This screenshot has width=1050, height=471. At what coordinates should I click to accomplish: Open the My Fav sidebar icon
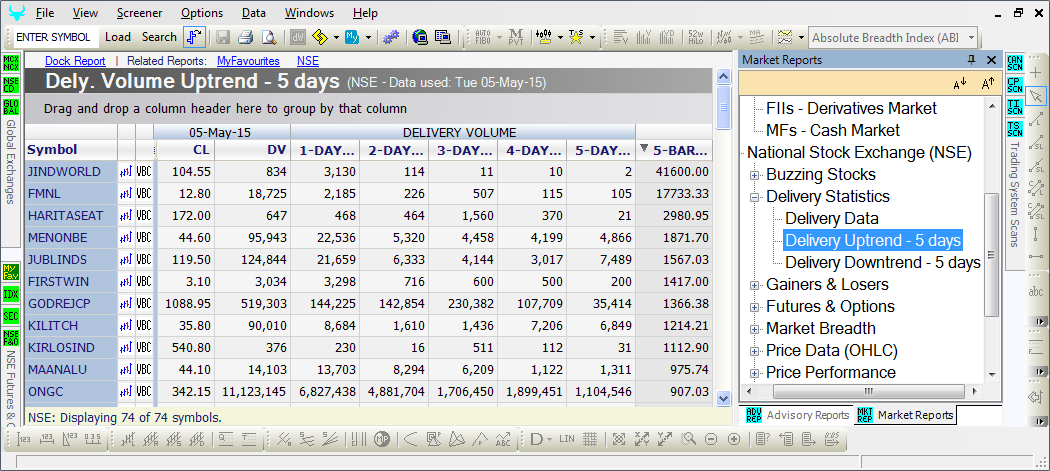click(11, 272)
